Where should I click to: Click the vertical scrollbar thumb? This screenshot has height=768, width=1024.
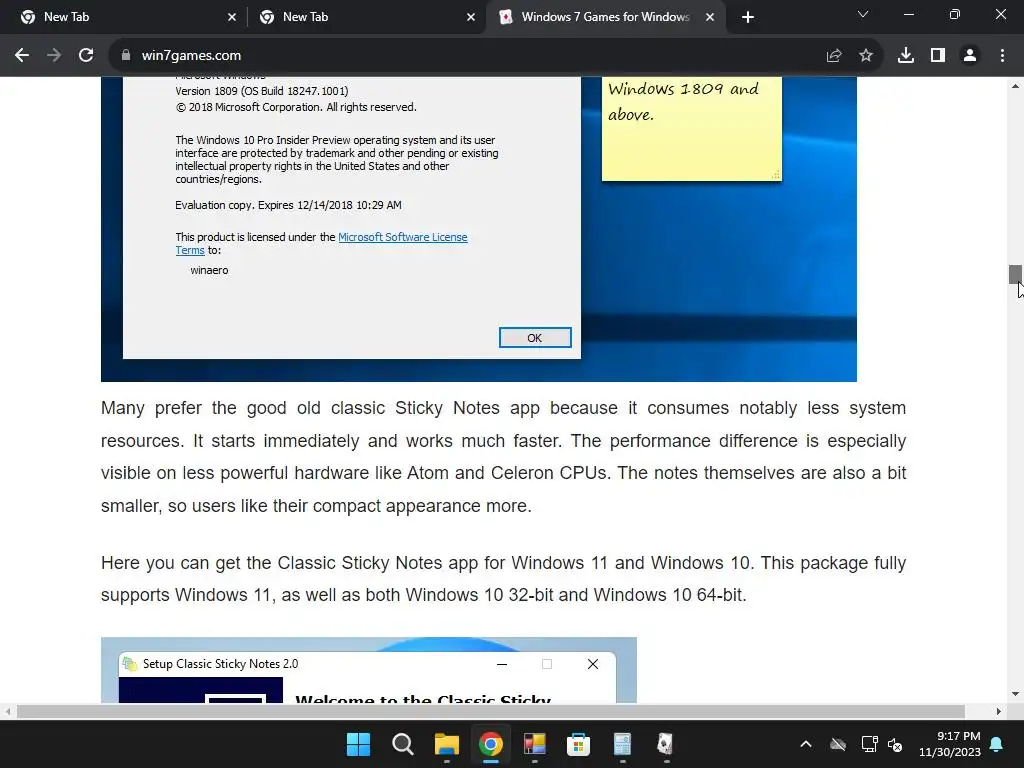click(x=1015, y=274)
